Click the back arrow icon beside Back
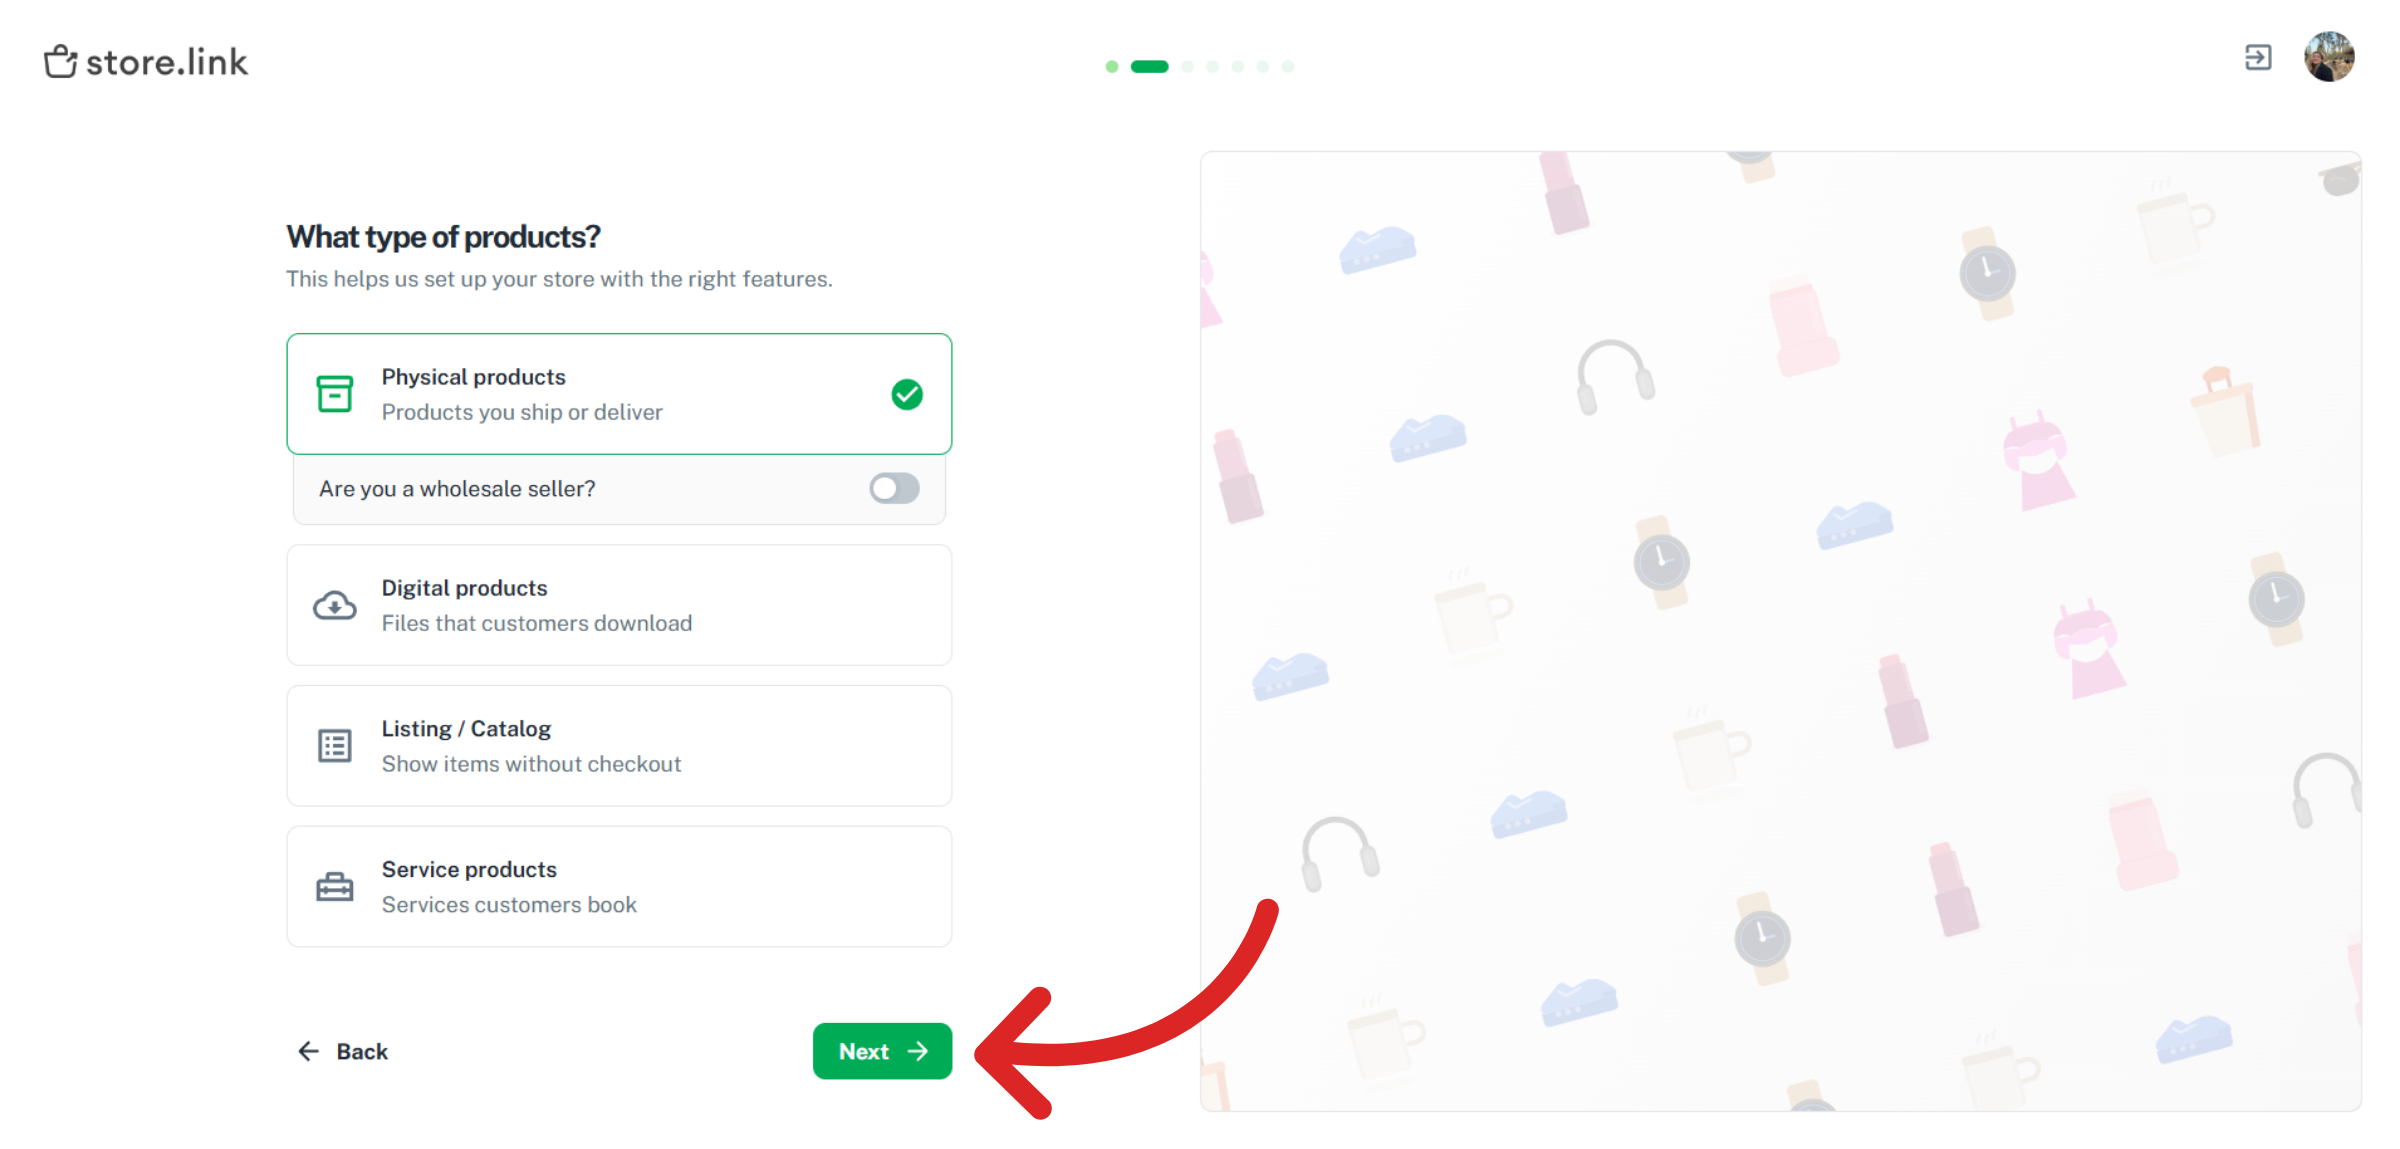This screenshot has width=2400, height=1149. click(308, 1051)
